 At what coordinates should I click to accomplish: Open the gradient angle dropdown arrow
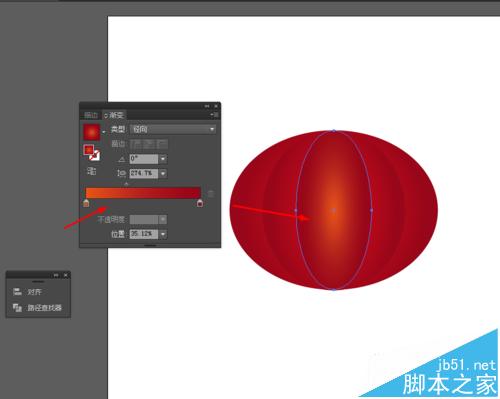[163, 159]
